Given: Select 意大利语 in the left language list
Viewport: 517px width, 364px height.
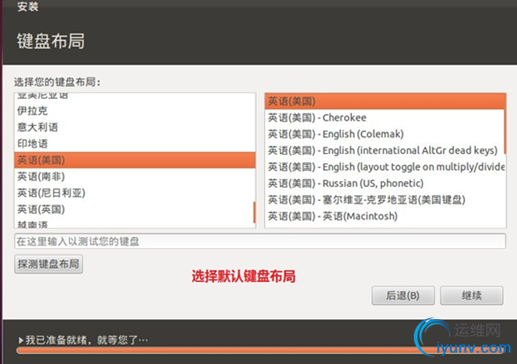Looking at the screenshot, I should point(134,127).
